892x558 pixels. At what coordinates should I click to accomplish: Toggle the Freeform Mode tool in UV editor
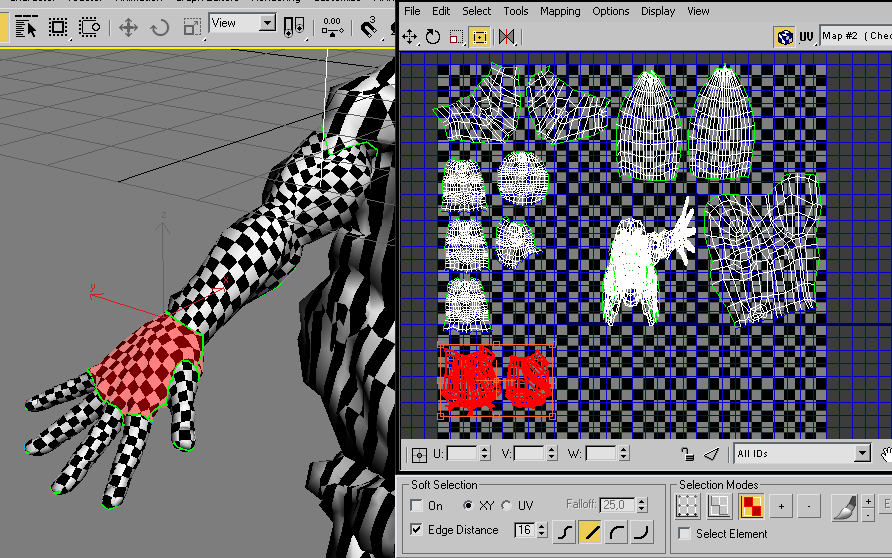[480, 37]
